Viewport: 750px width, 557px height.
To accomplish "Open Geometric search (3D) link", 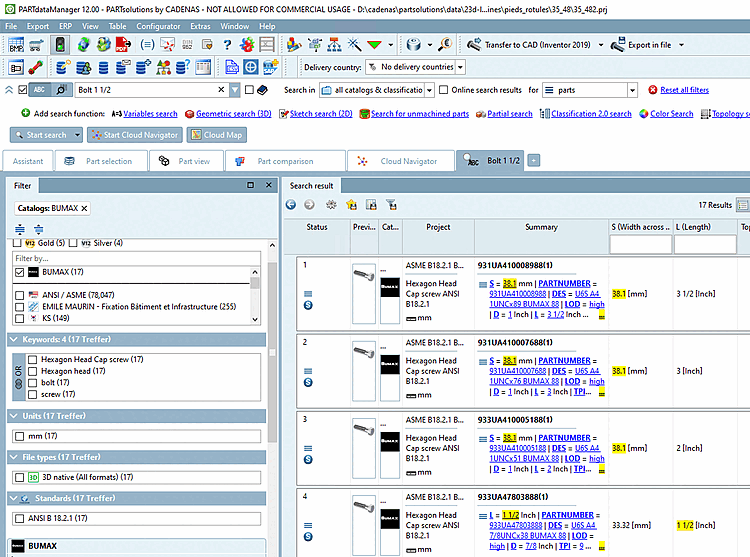I will [x=233, y=114].
